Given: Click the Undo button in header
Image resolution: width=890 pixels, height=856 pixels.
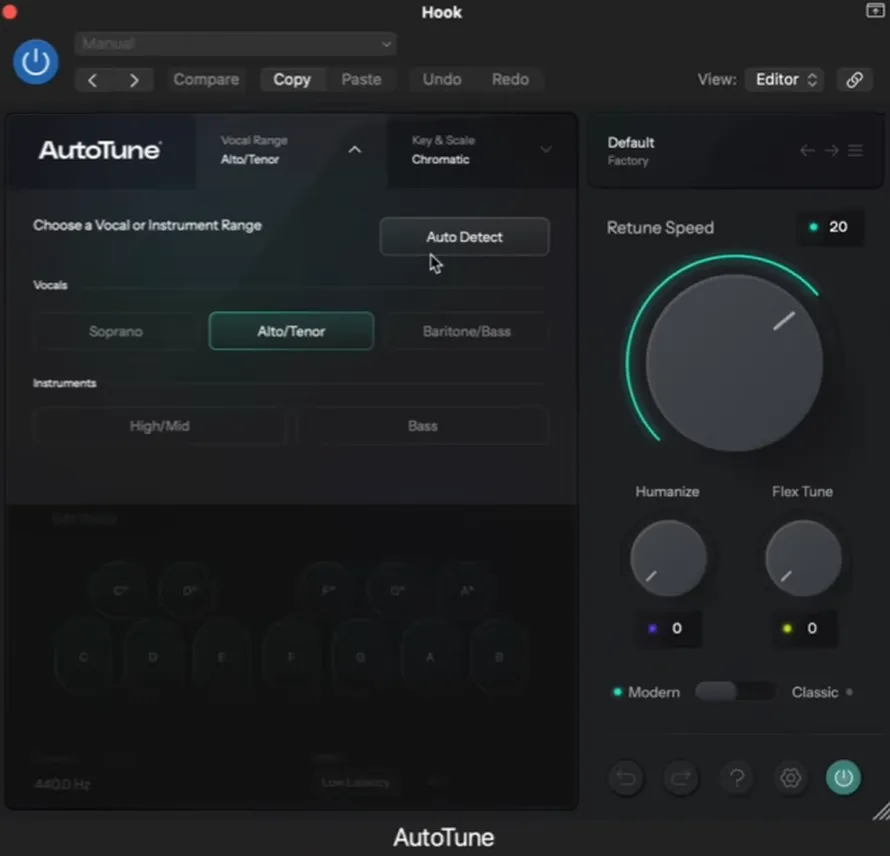Looking at the screenshot, I should pos(442,79).
